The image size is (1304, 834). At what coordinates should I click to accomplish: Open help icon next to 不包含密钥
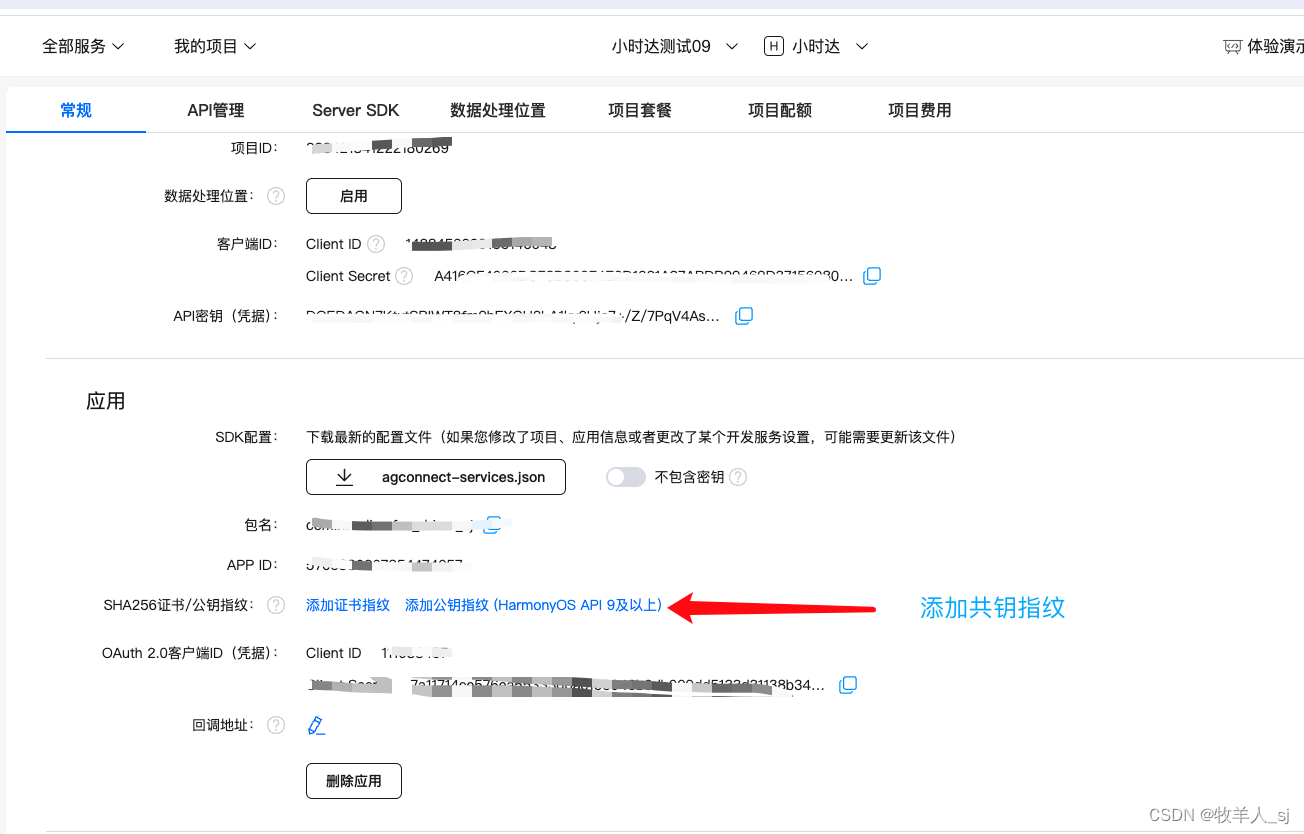point(738,477)
